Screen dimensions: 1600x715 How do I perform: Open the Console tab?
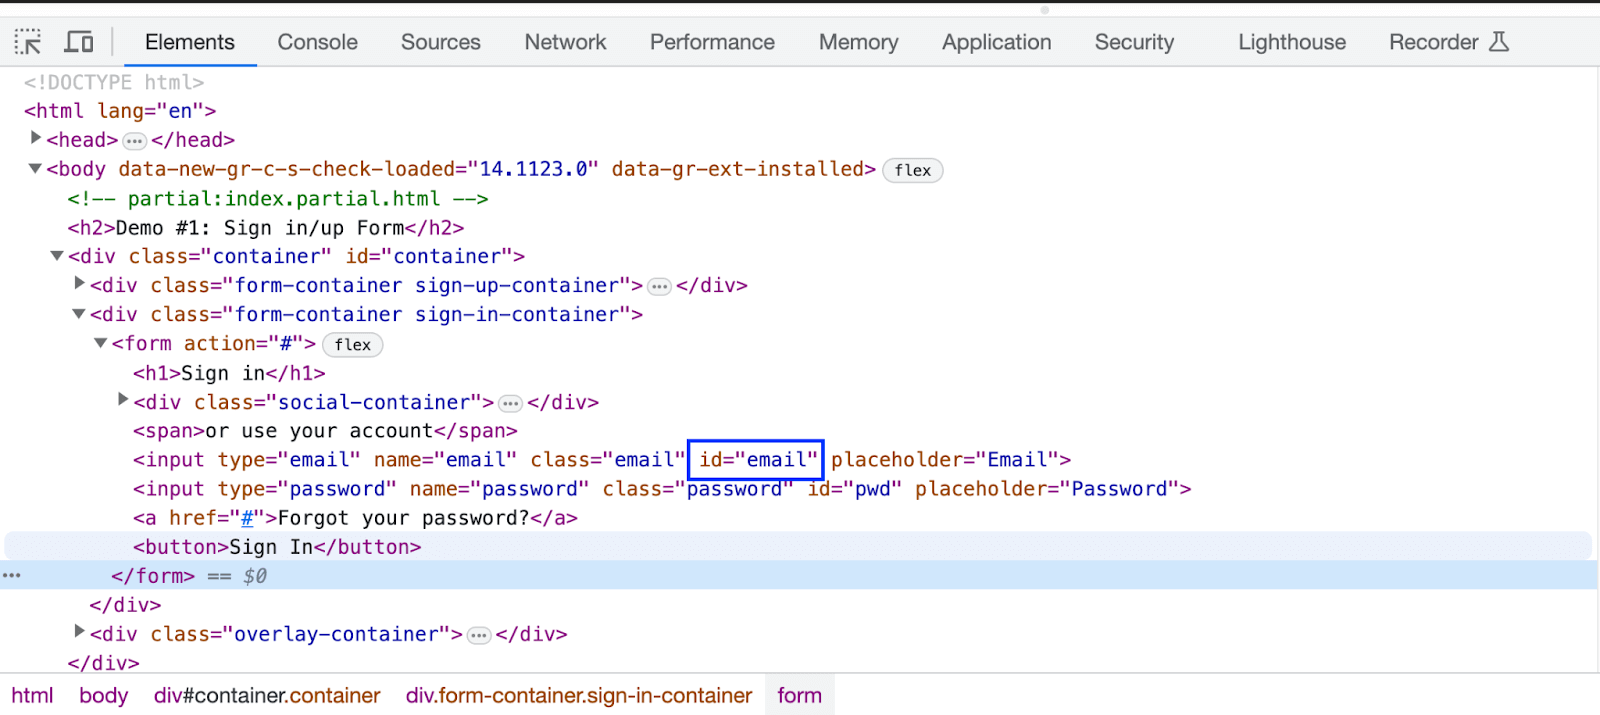coord(317,42)
